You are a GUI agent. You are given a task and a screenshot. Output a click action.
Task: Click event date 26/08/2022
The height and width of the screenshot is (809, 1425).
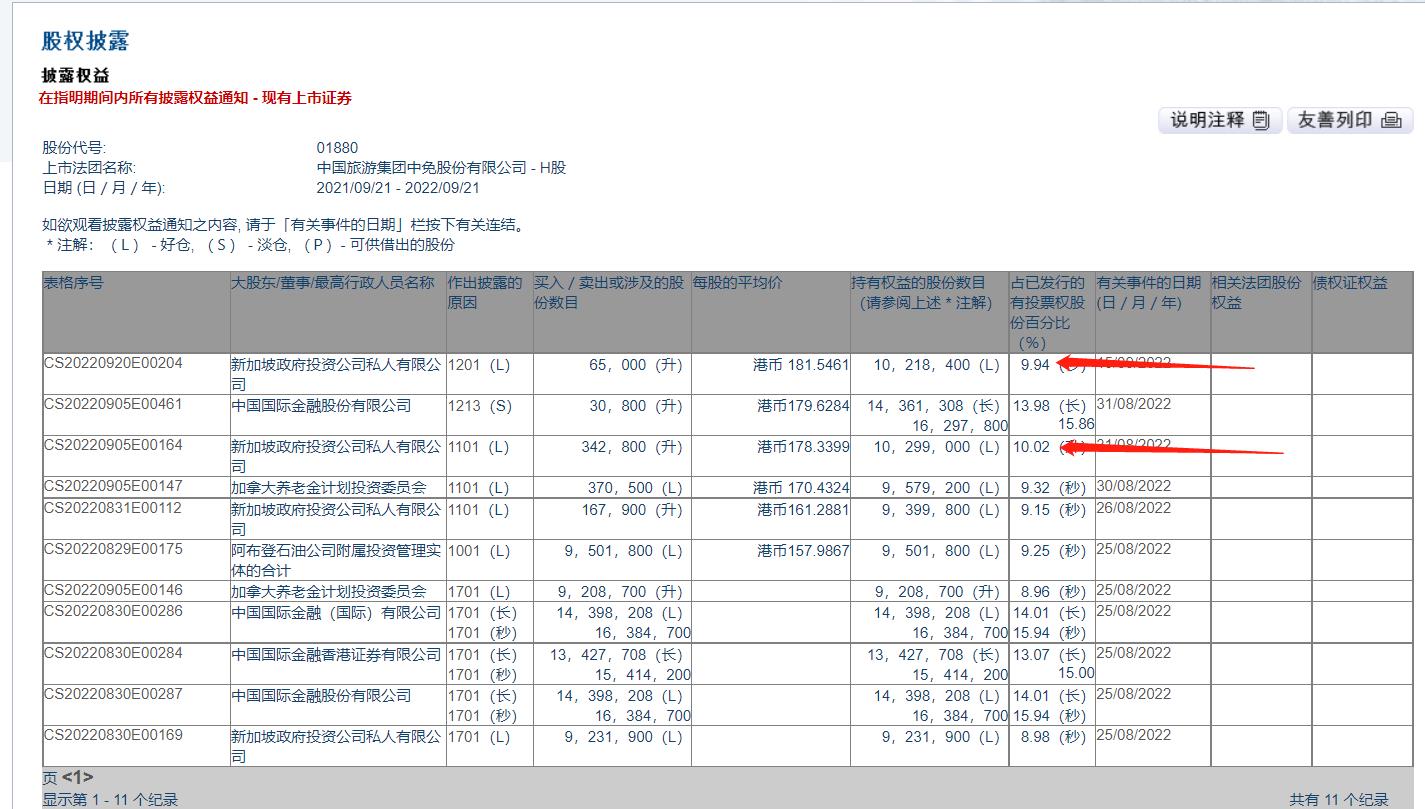(1134, 507)
